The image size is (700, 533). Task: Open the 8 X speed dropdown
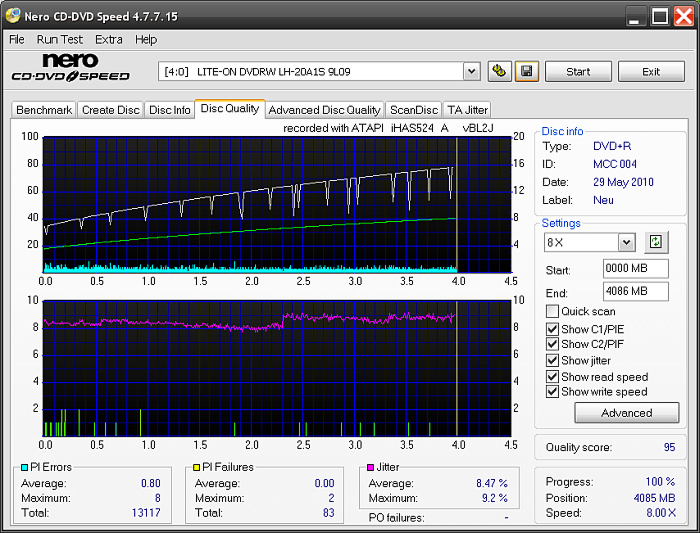(x=626, y=242)
